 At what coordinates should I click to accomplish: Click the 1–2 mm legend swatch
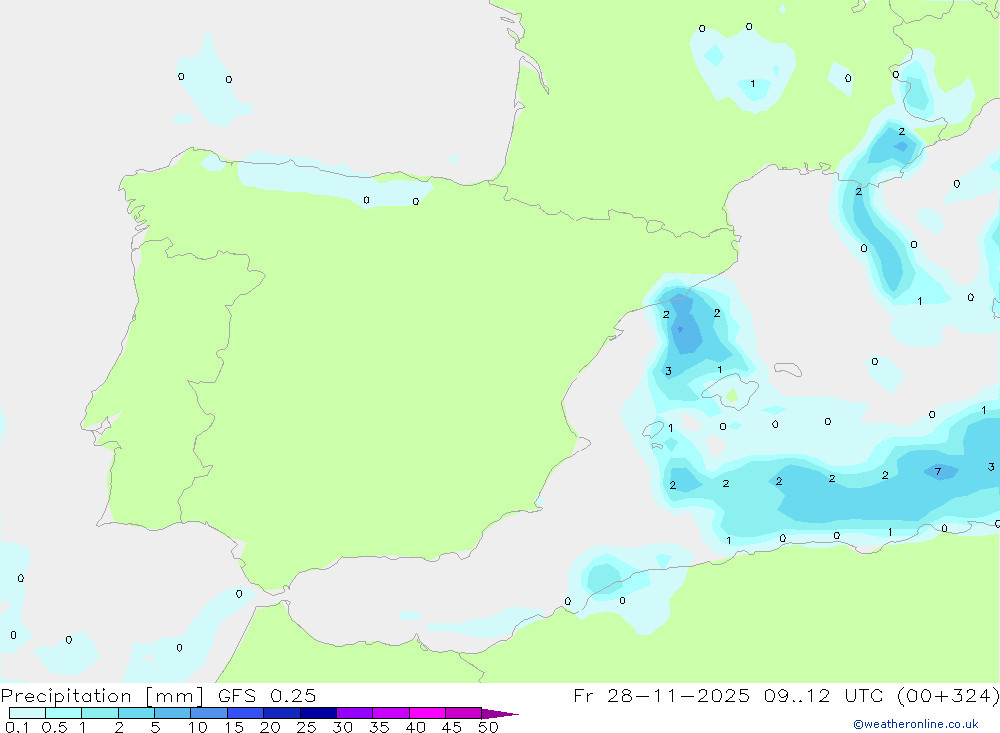click(x=100, y=713)
